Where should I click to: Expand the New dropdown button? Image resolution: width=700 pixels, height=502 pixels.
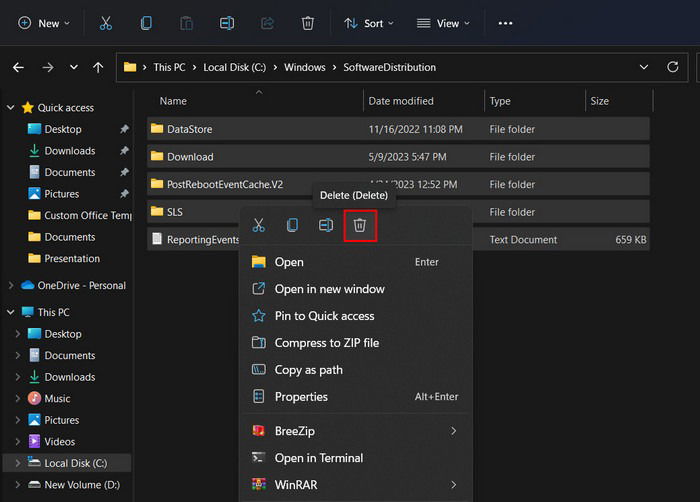pyautogui.click(x=44, y=23)
